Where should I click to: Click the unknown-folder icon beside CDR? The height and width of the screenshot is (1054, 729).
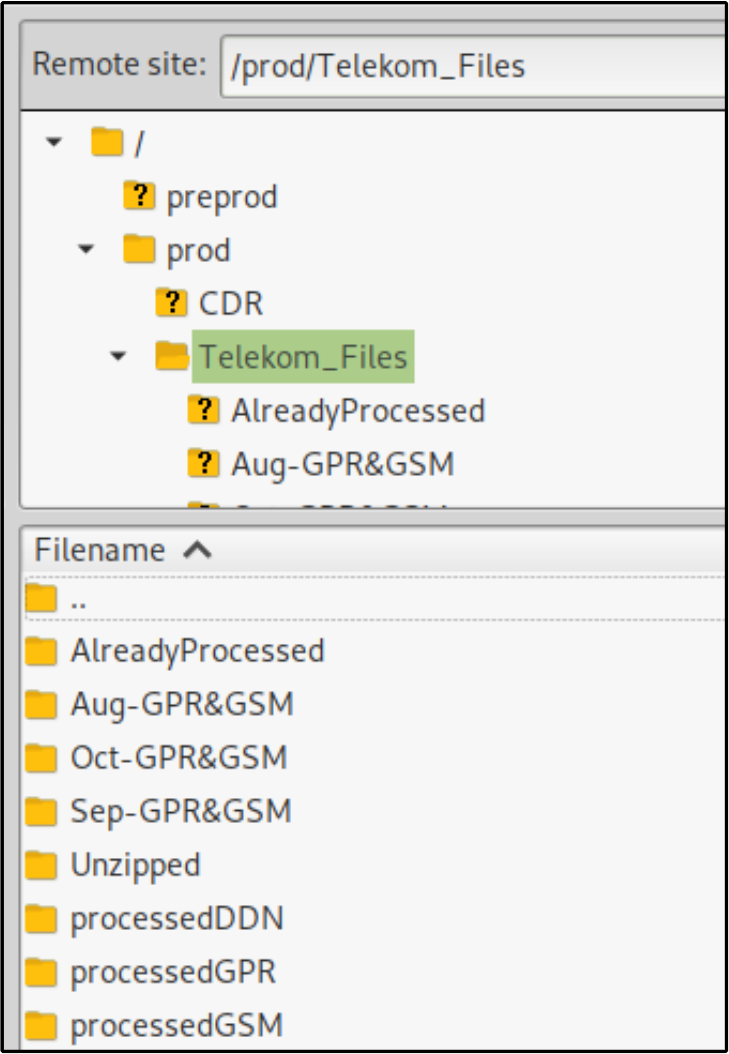172,303
